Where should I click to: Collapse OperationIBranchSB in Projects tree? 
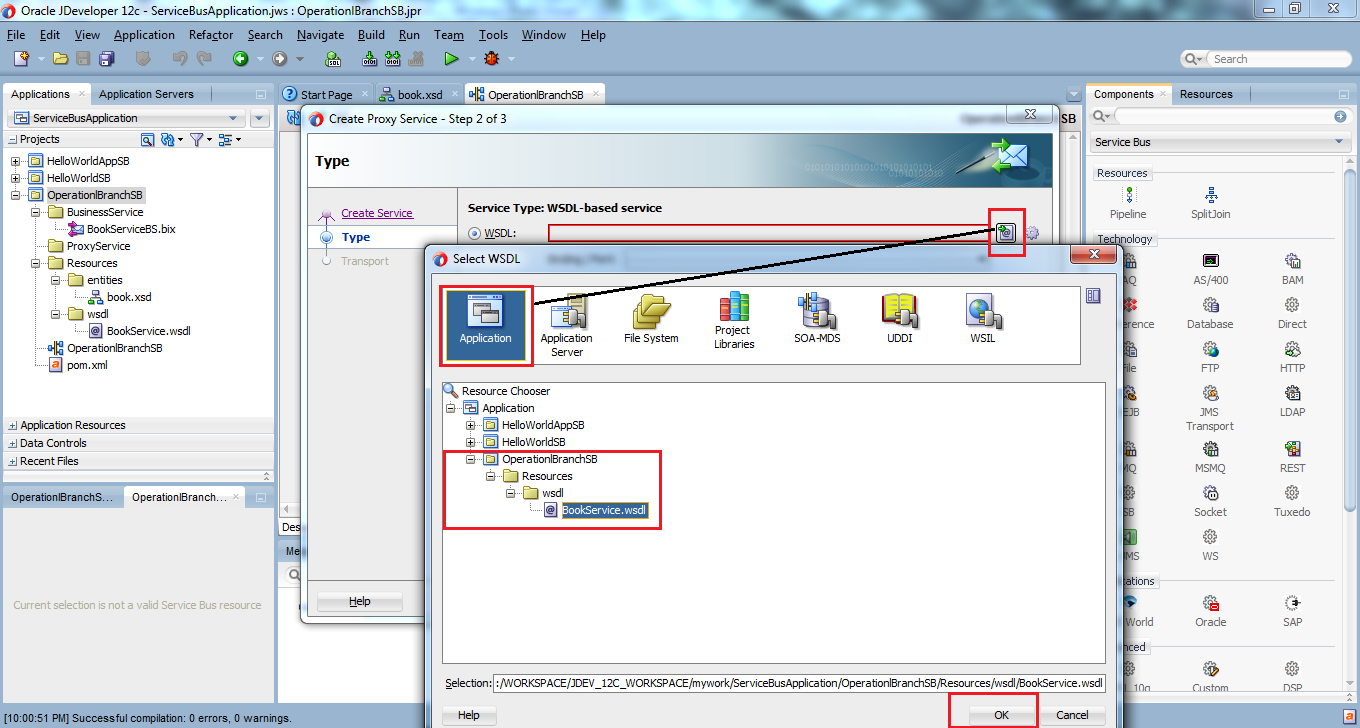(15, 195)
